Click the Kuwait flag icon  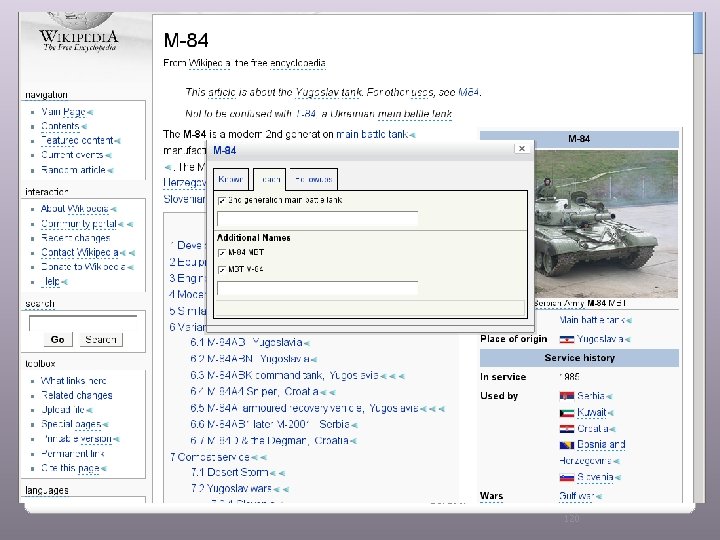567,412
